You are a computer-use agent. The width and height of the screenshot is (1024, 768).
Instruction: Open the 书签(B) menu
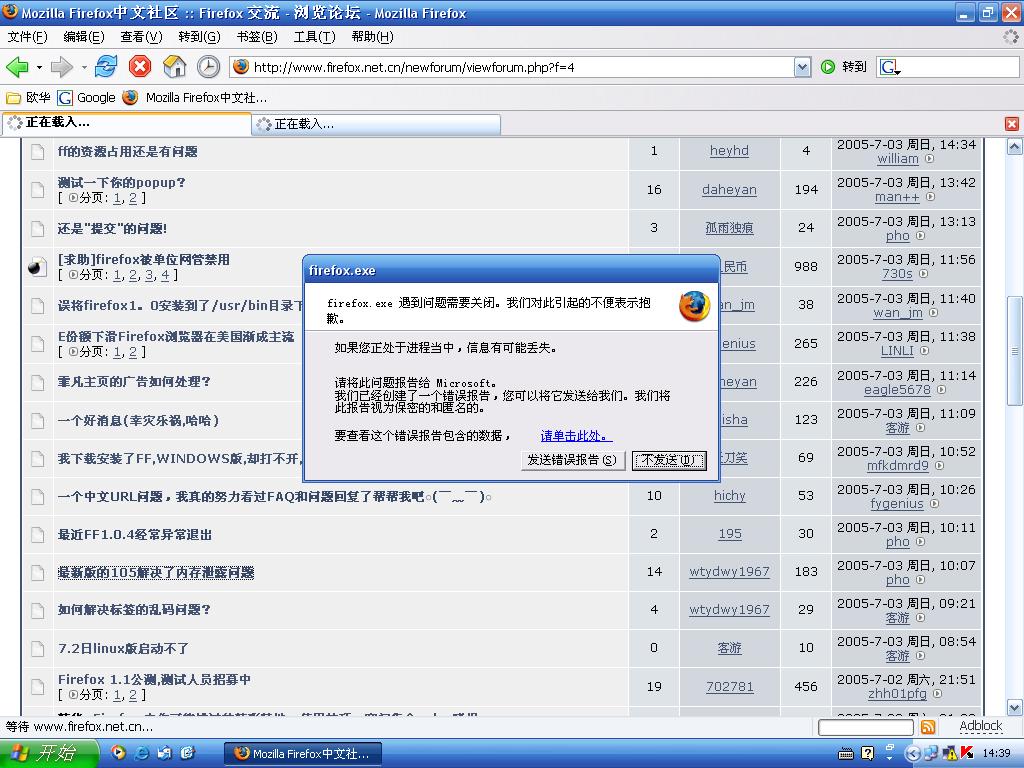[257, 37]
